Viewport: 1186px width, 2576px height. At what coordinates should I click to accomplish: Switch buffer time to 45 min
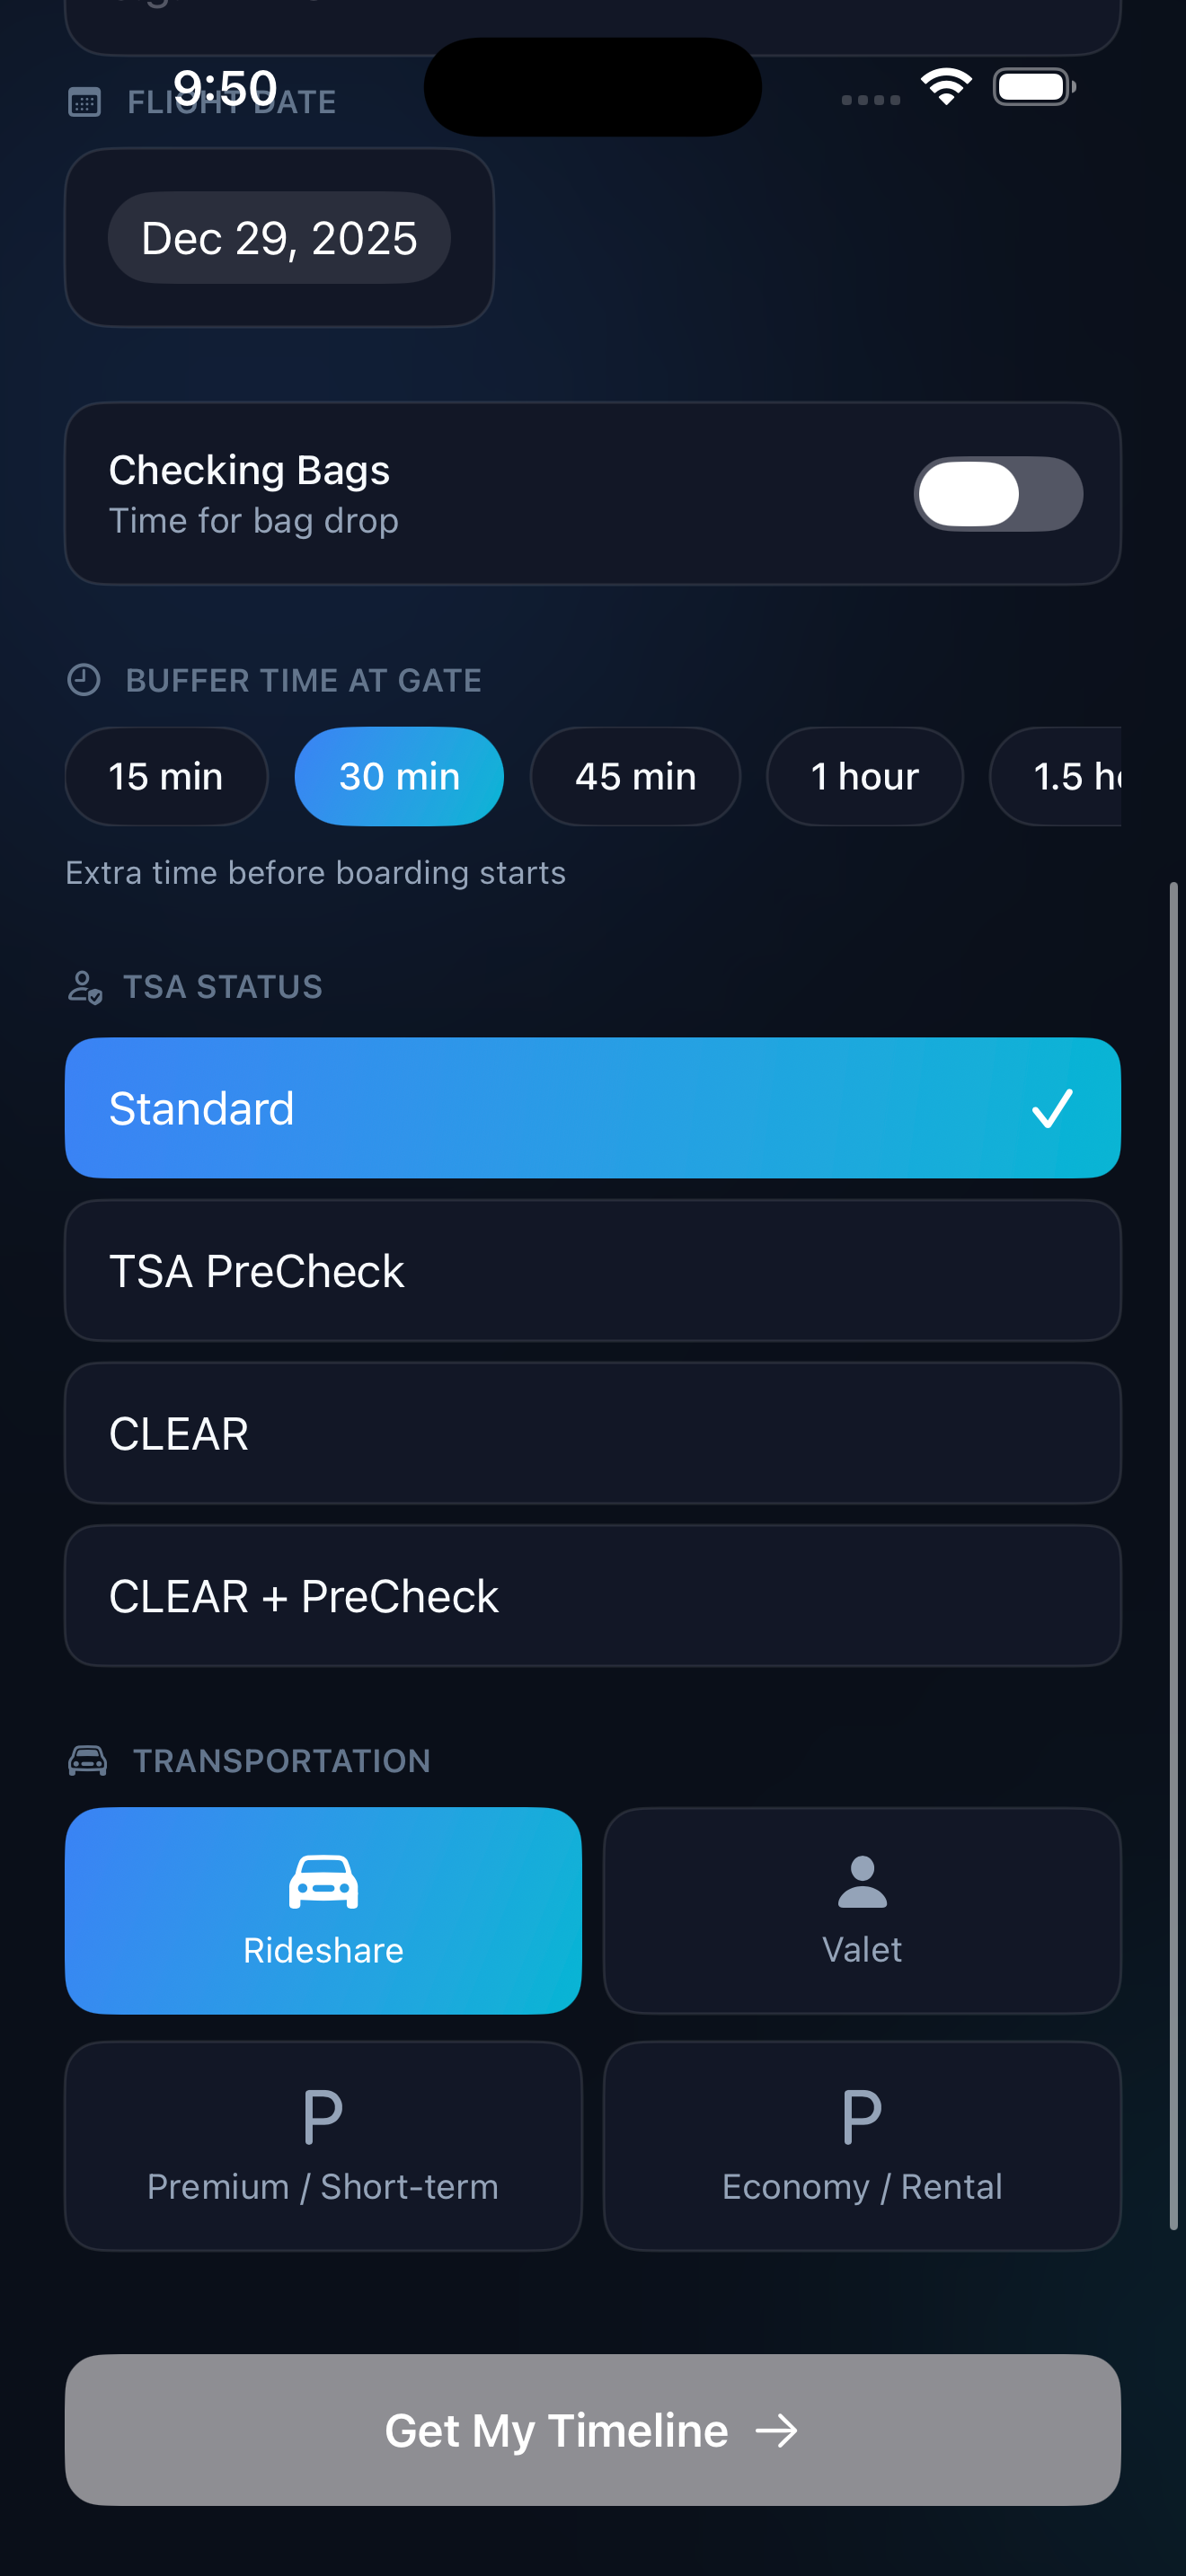point(636,776)
